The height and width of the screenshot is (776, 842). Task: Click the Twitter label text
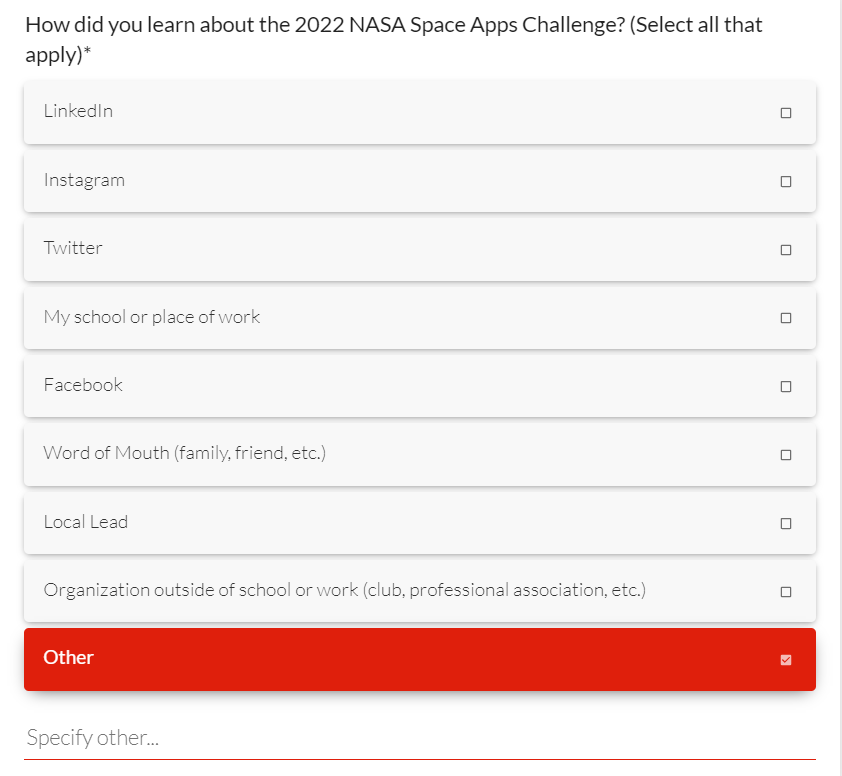pyautogui.click(x=73, y=248)
